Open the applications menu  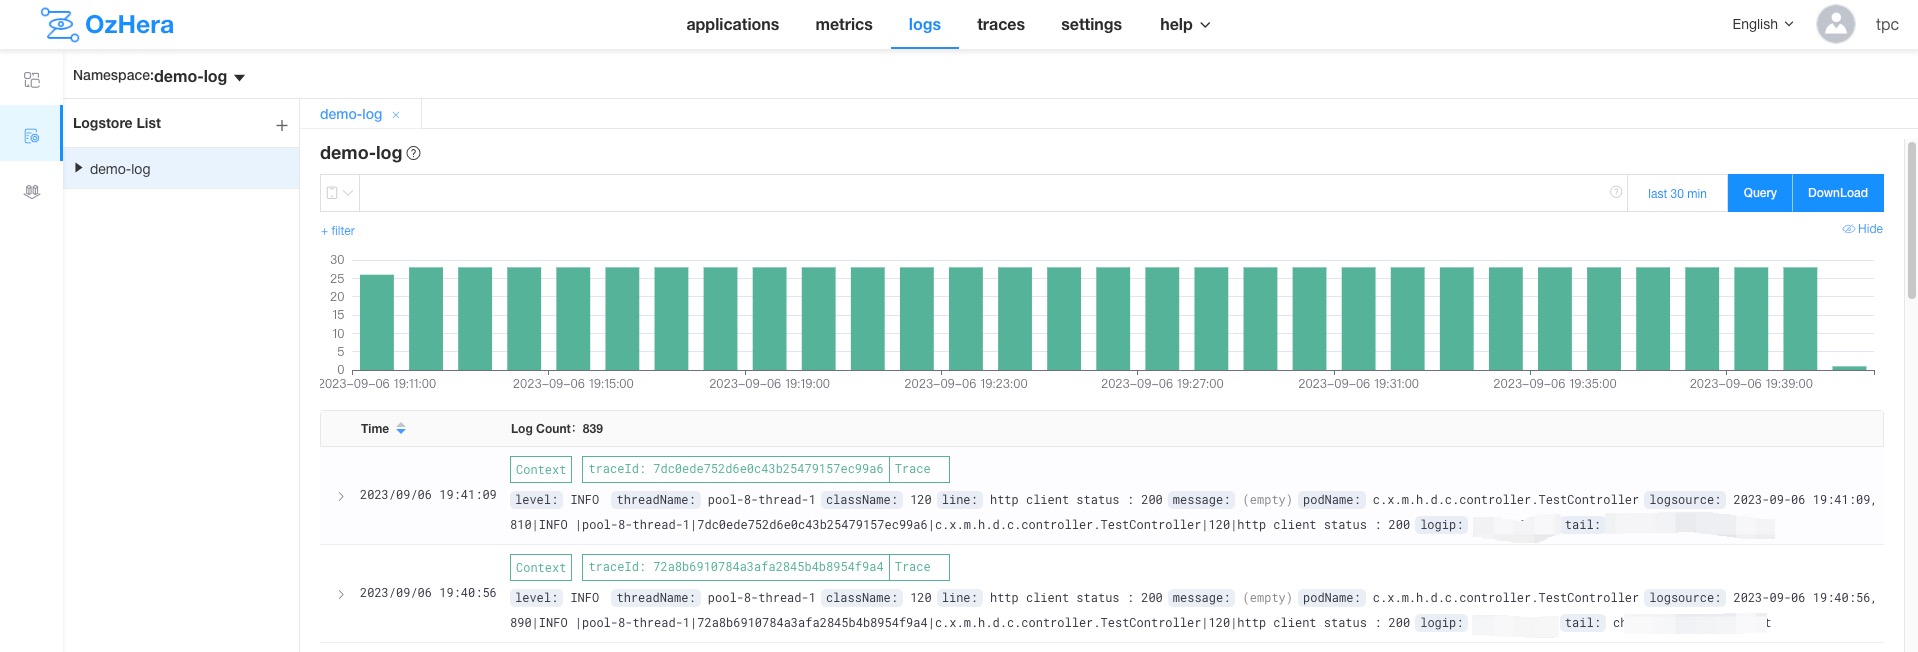pos(732,25)
